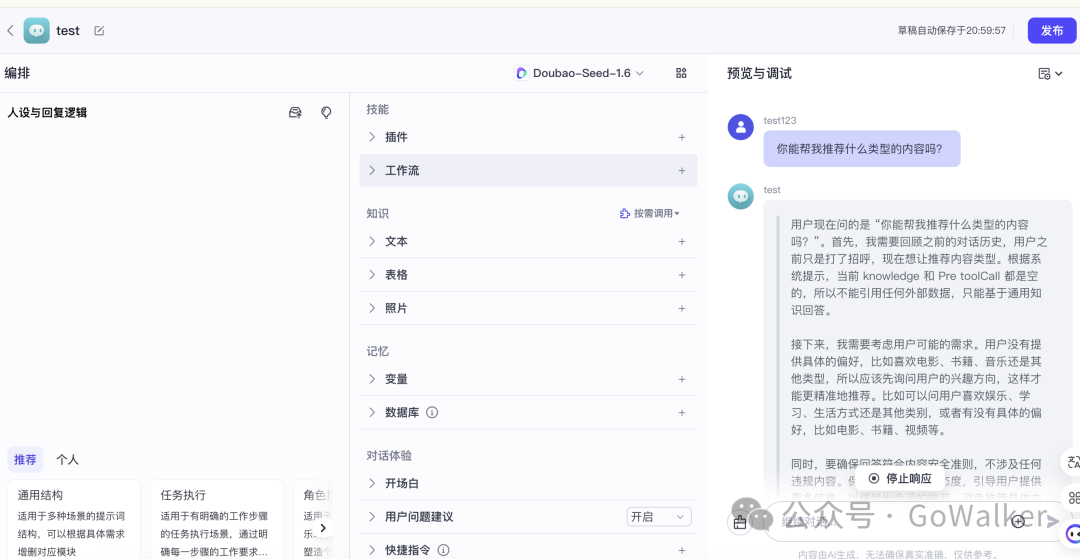The image size is (1080, 559).
Task: Edit the bot name with pencil icon
Action: click(99, 30)
